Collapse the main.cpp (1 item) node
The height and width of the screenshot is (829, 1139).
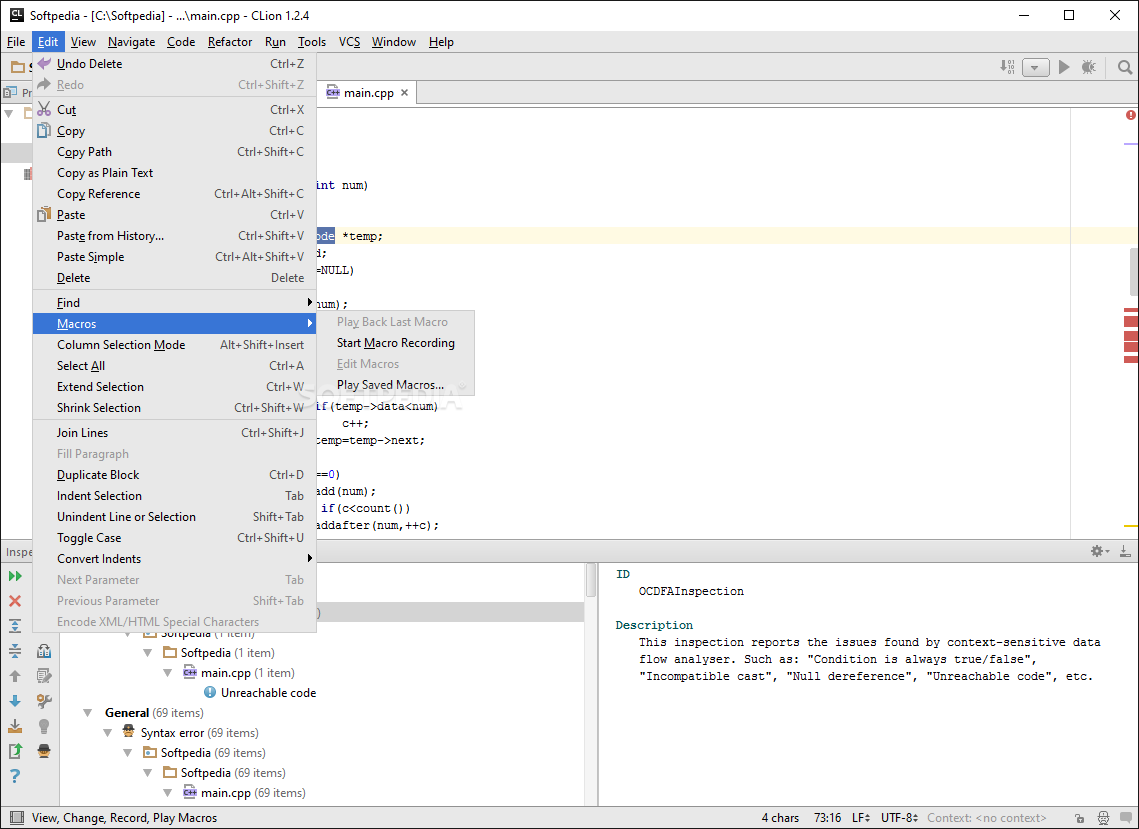(x=168, y=673)
